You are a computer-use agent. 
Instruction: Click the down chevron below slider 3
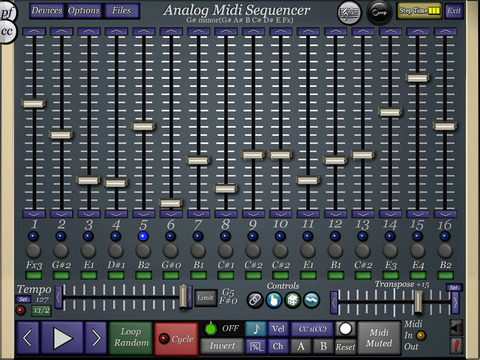(x=88, y=214)
